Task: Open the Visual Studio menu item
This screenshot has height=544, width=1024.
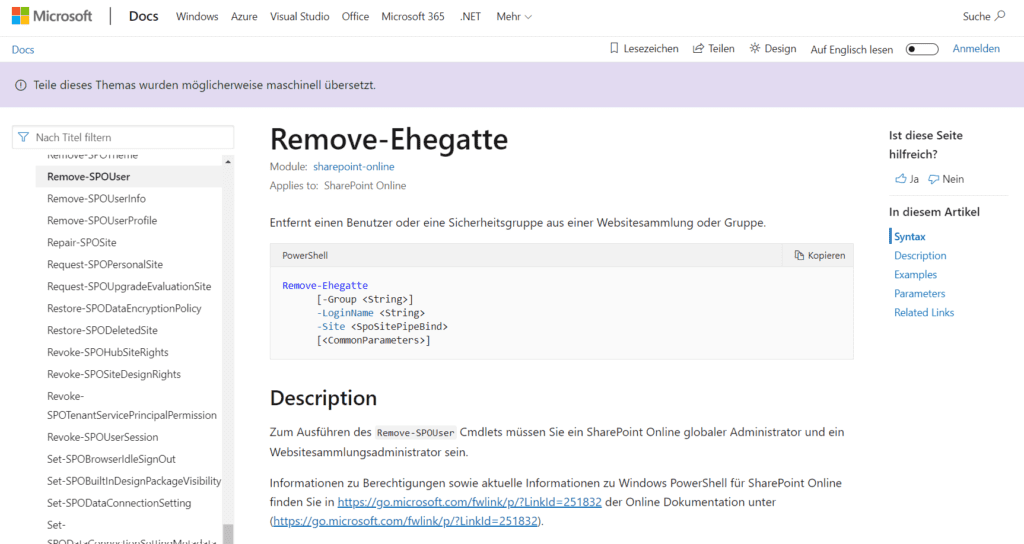Action: [300, 16]
